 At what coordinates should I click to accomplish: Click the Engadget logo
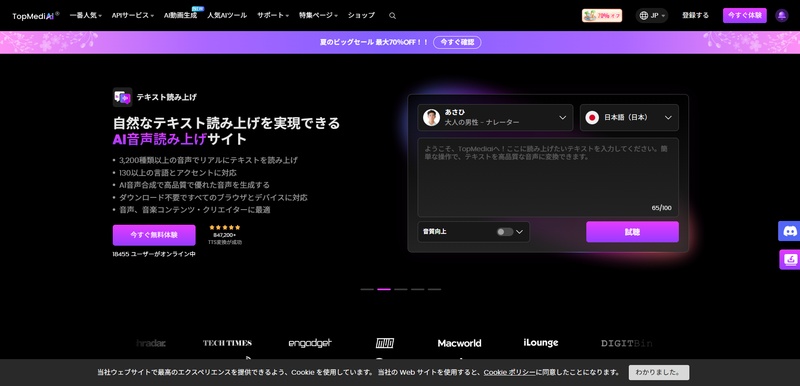310,343
